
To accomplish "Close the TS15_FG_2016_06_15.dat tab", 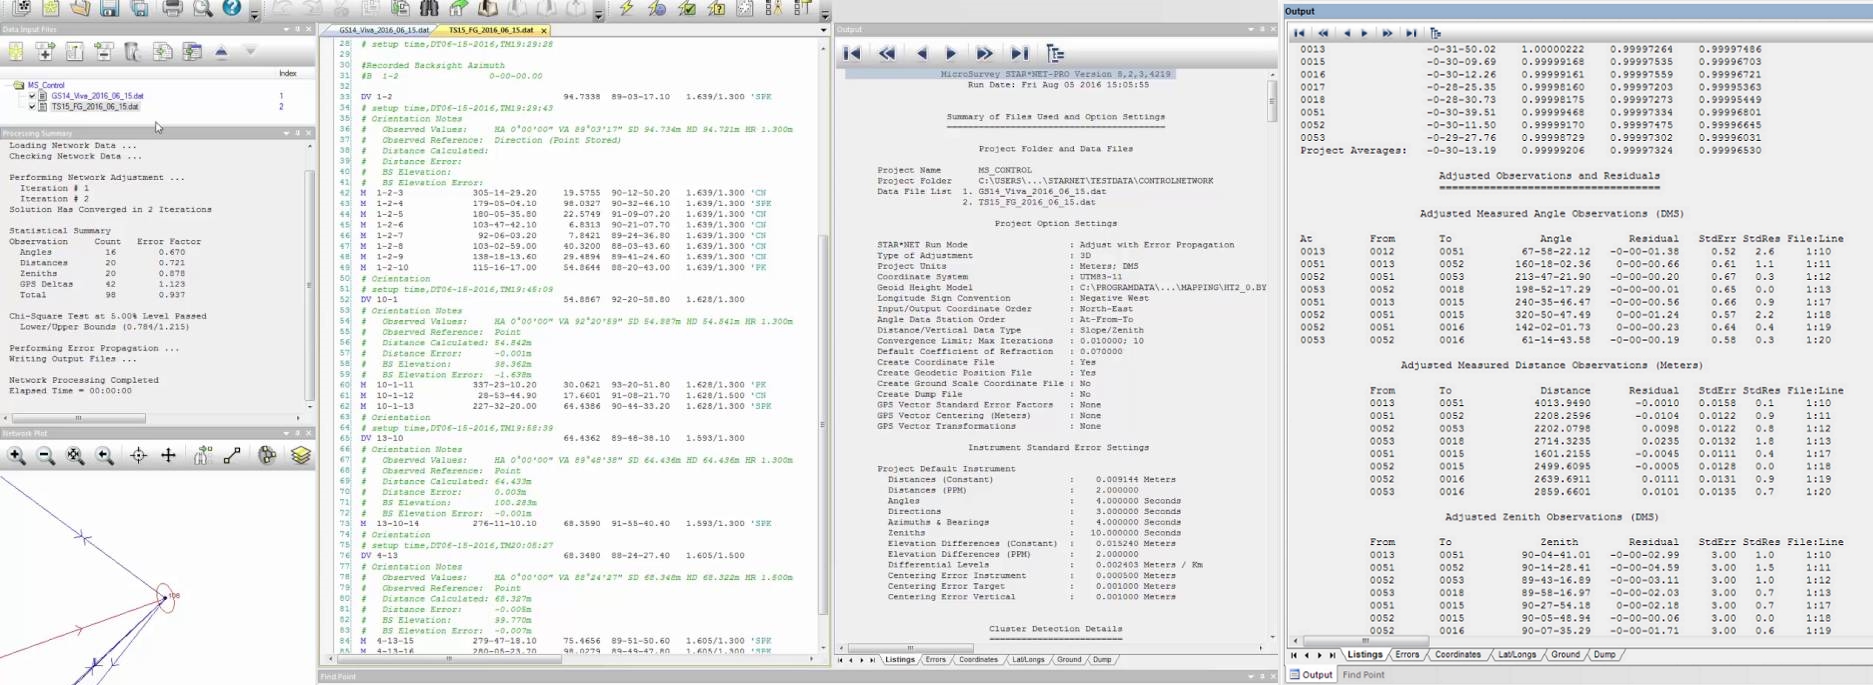I will [x=543, y=30].
